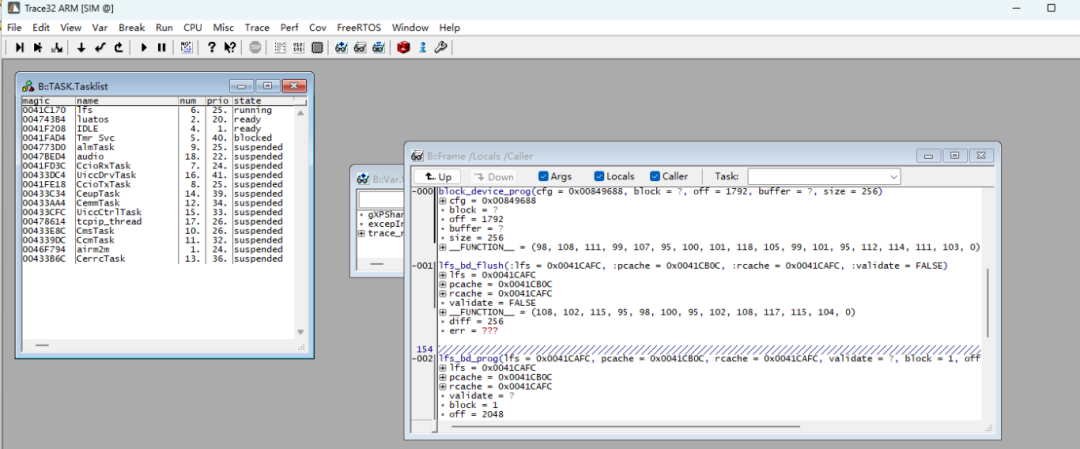Click the Diverge step toolbar icon
The height and width of the screenshot is (449, 1080).
(56, 48)
